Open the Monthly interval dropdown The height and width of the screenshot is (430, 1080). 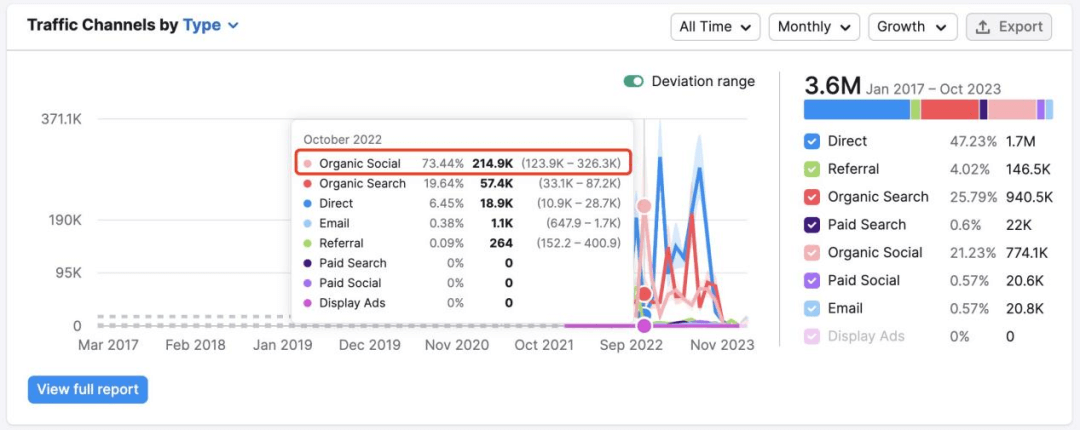click(814, 27)
